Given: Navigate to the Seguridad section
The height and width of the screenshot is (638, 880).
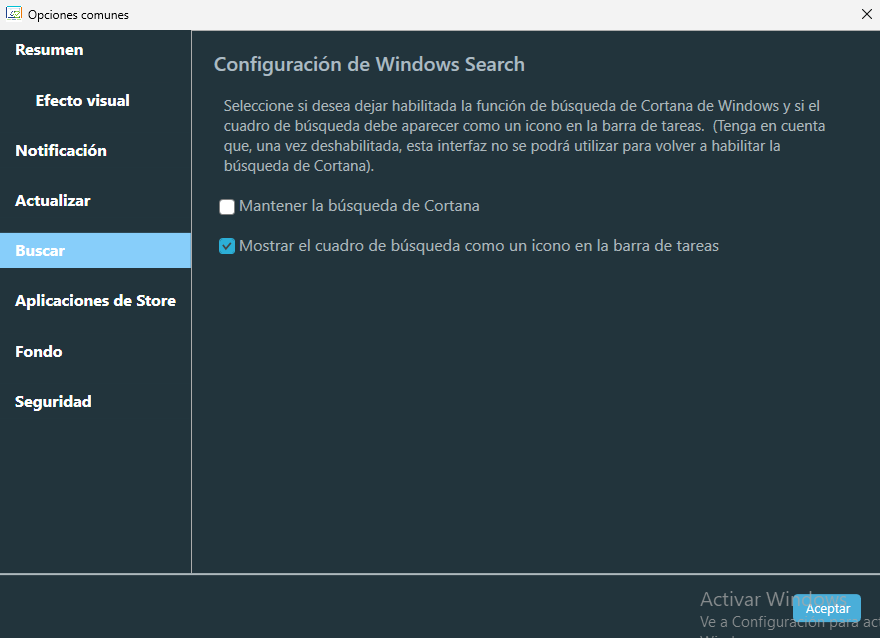Looking at the screenshot, I should point(53,401).
